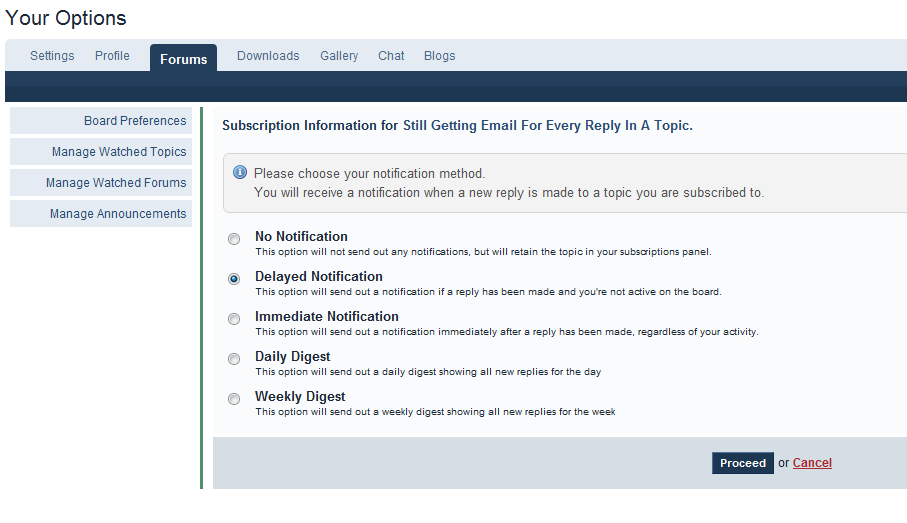Image resolution: width=907 pixels, height=523 pixels.
Task: Pick the Daily Digest radio button
Action: click(x=234, y=359)
